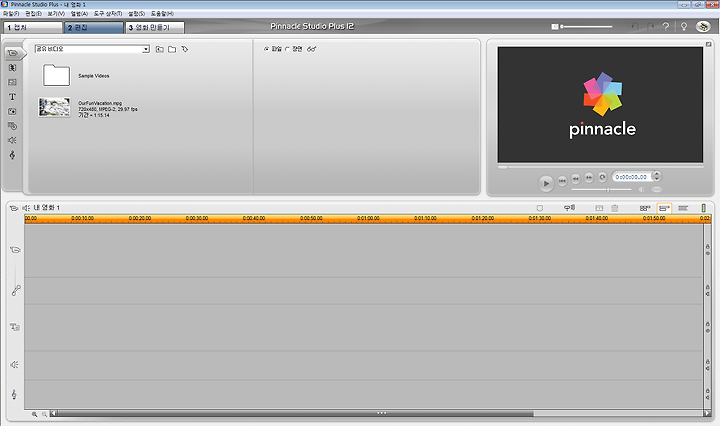Viewport: 720px width, 426px height.
Task: Decrease timecode with the down stepper
Action: click(x=657, y=179)
